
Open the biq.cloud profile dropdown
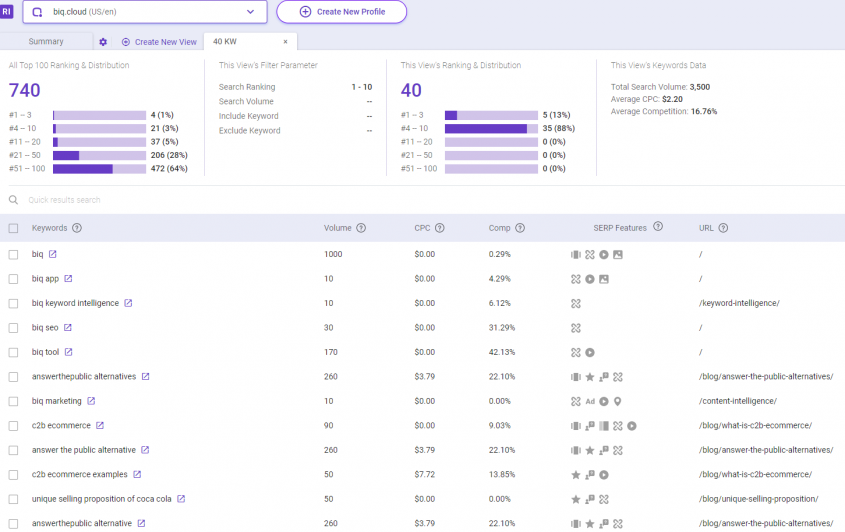(144, 12)
